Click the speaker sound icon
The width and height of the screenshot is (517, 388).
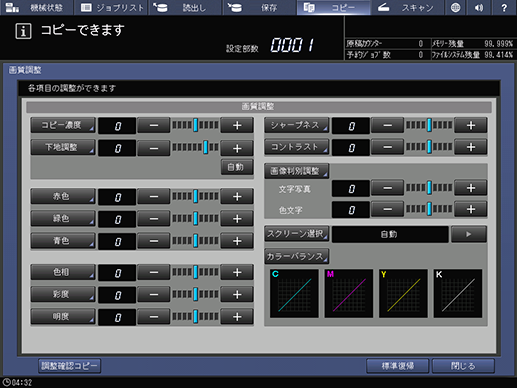[479, 7]
